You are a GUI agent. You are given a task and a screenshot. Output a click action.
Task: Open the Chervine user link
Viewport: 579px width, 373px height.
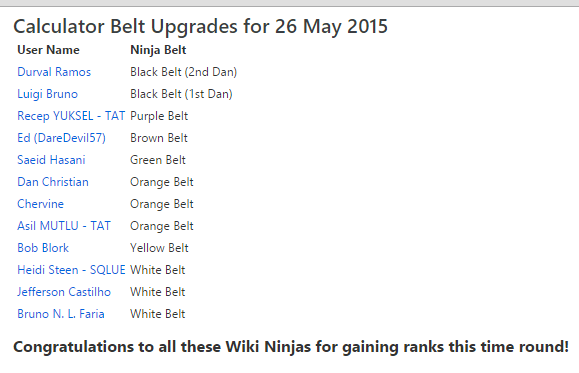(40, 204)
